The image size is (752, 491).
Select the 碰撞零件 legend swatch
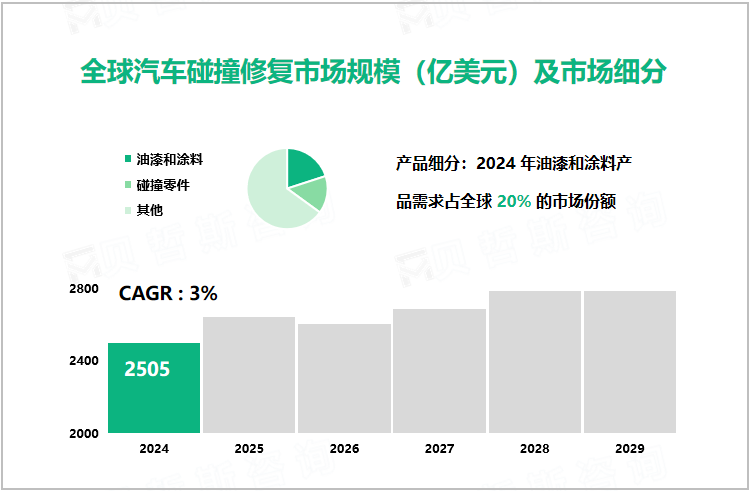128,185
